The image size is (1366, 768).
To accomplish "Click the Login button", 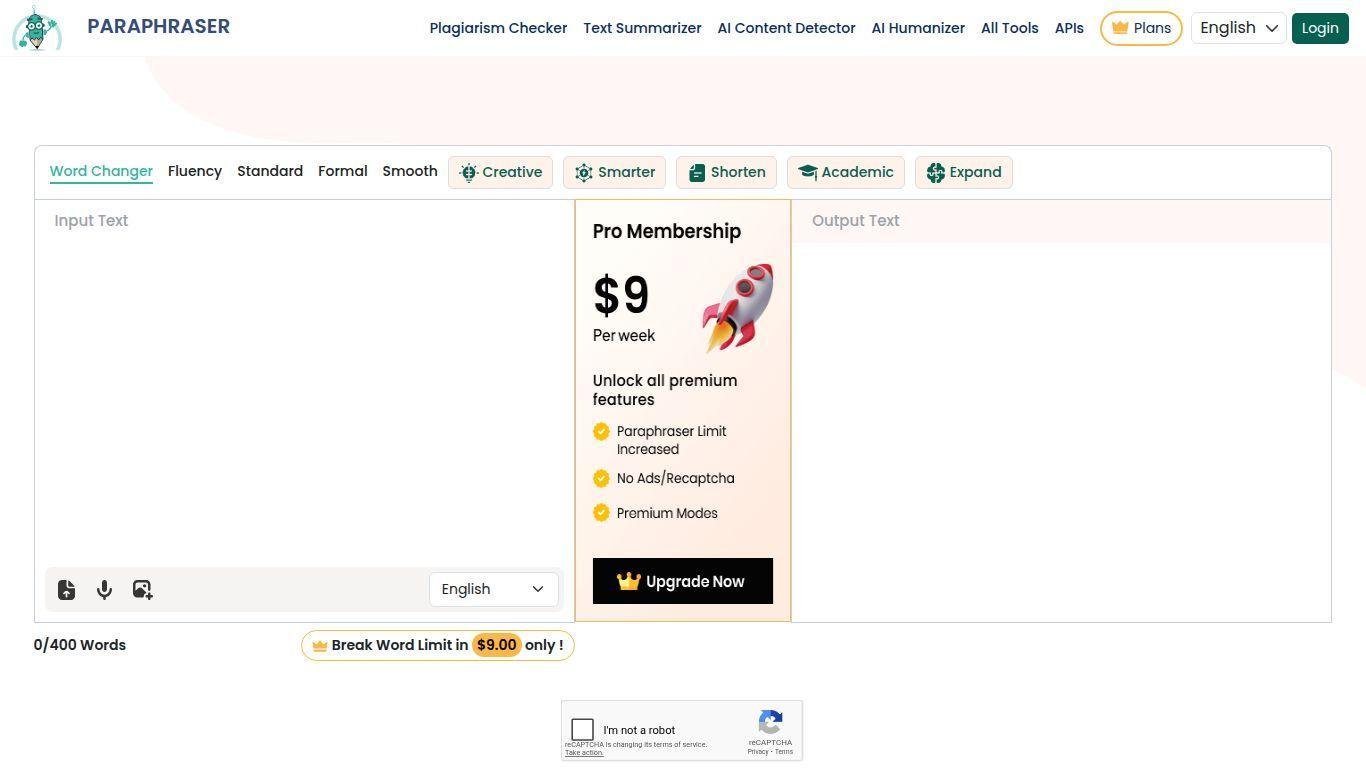I will coord(1320,28).
